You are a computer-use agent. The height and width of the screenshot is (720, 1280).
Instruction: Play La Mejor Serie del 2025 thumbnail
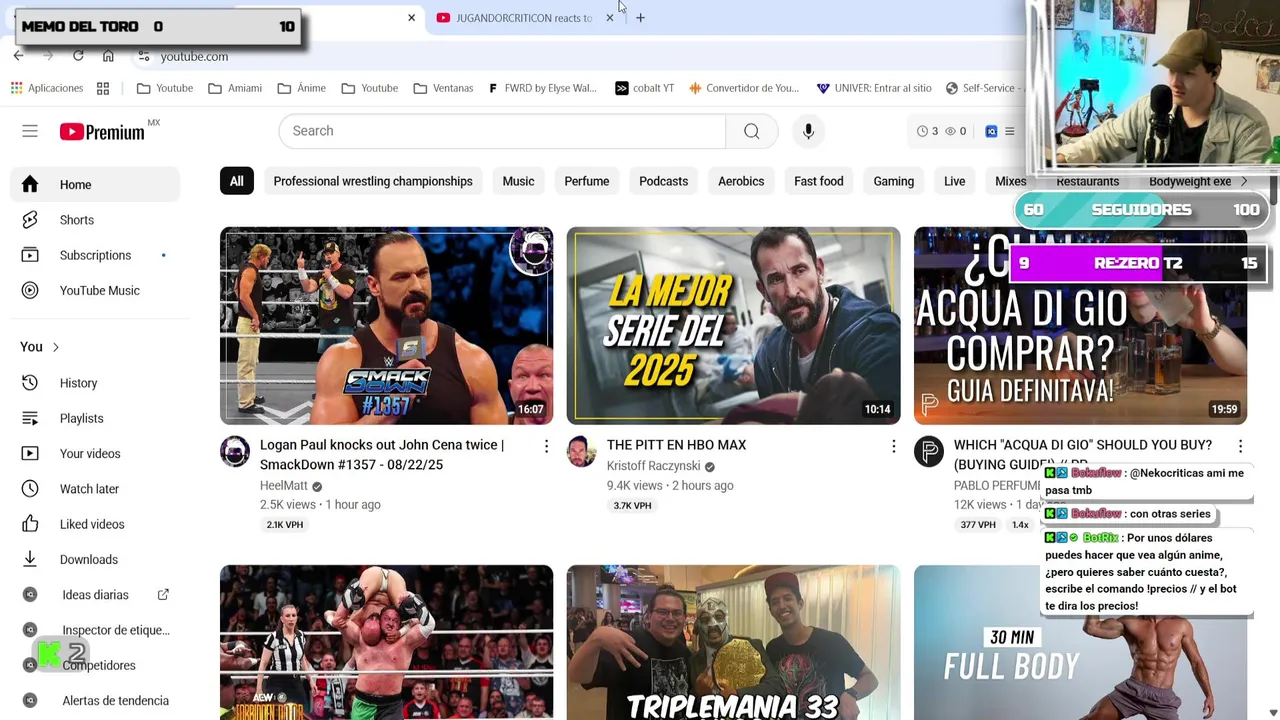pos(733,326)
